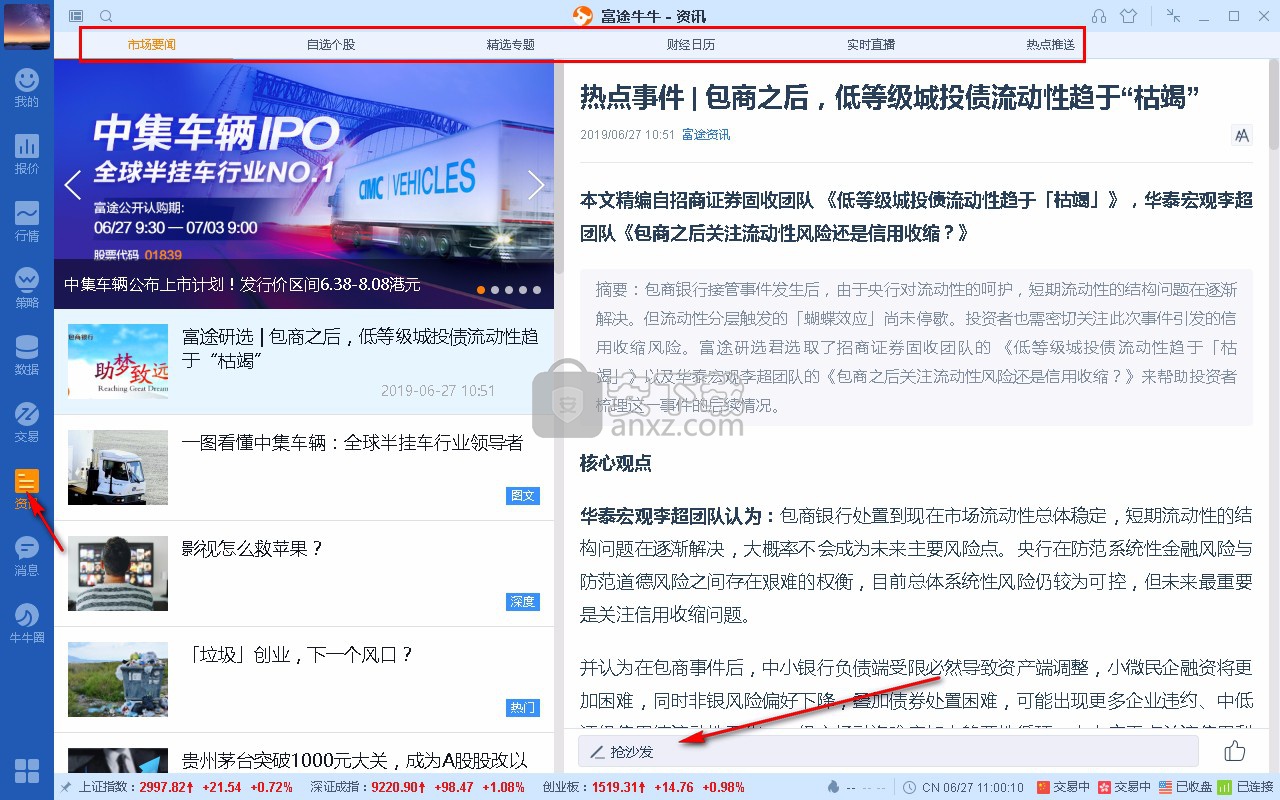Open the 行情 market section
The image size is (1280, 800).
[27, 221]
